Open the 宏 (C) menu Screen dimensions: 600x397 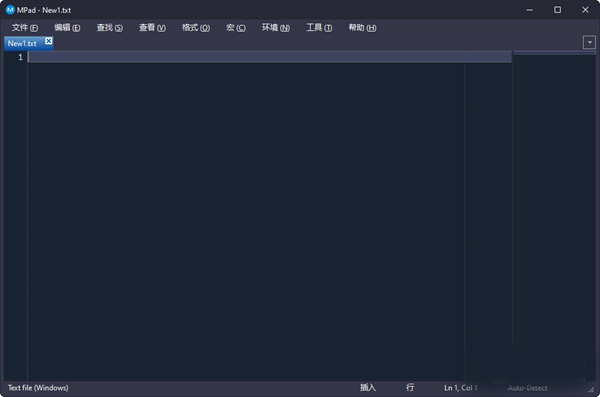pos(236,28)
